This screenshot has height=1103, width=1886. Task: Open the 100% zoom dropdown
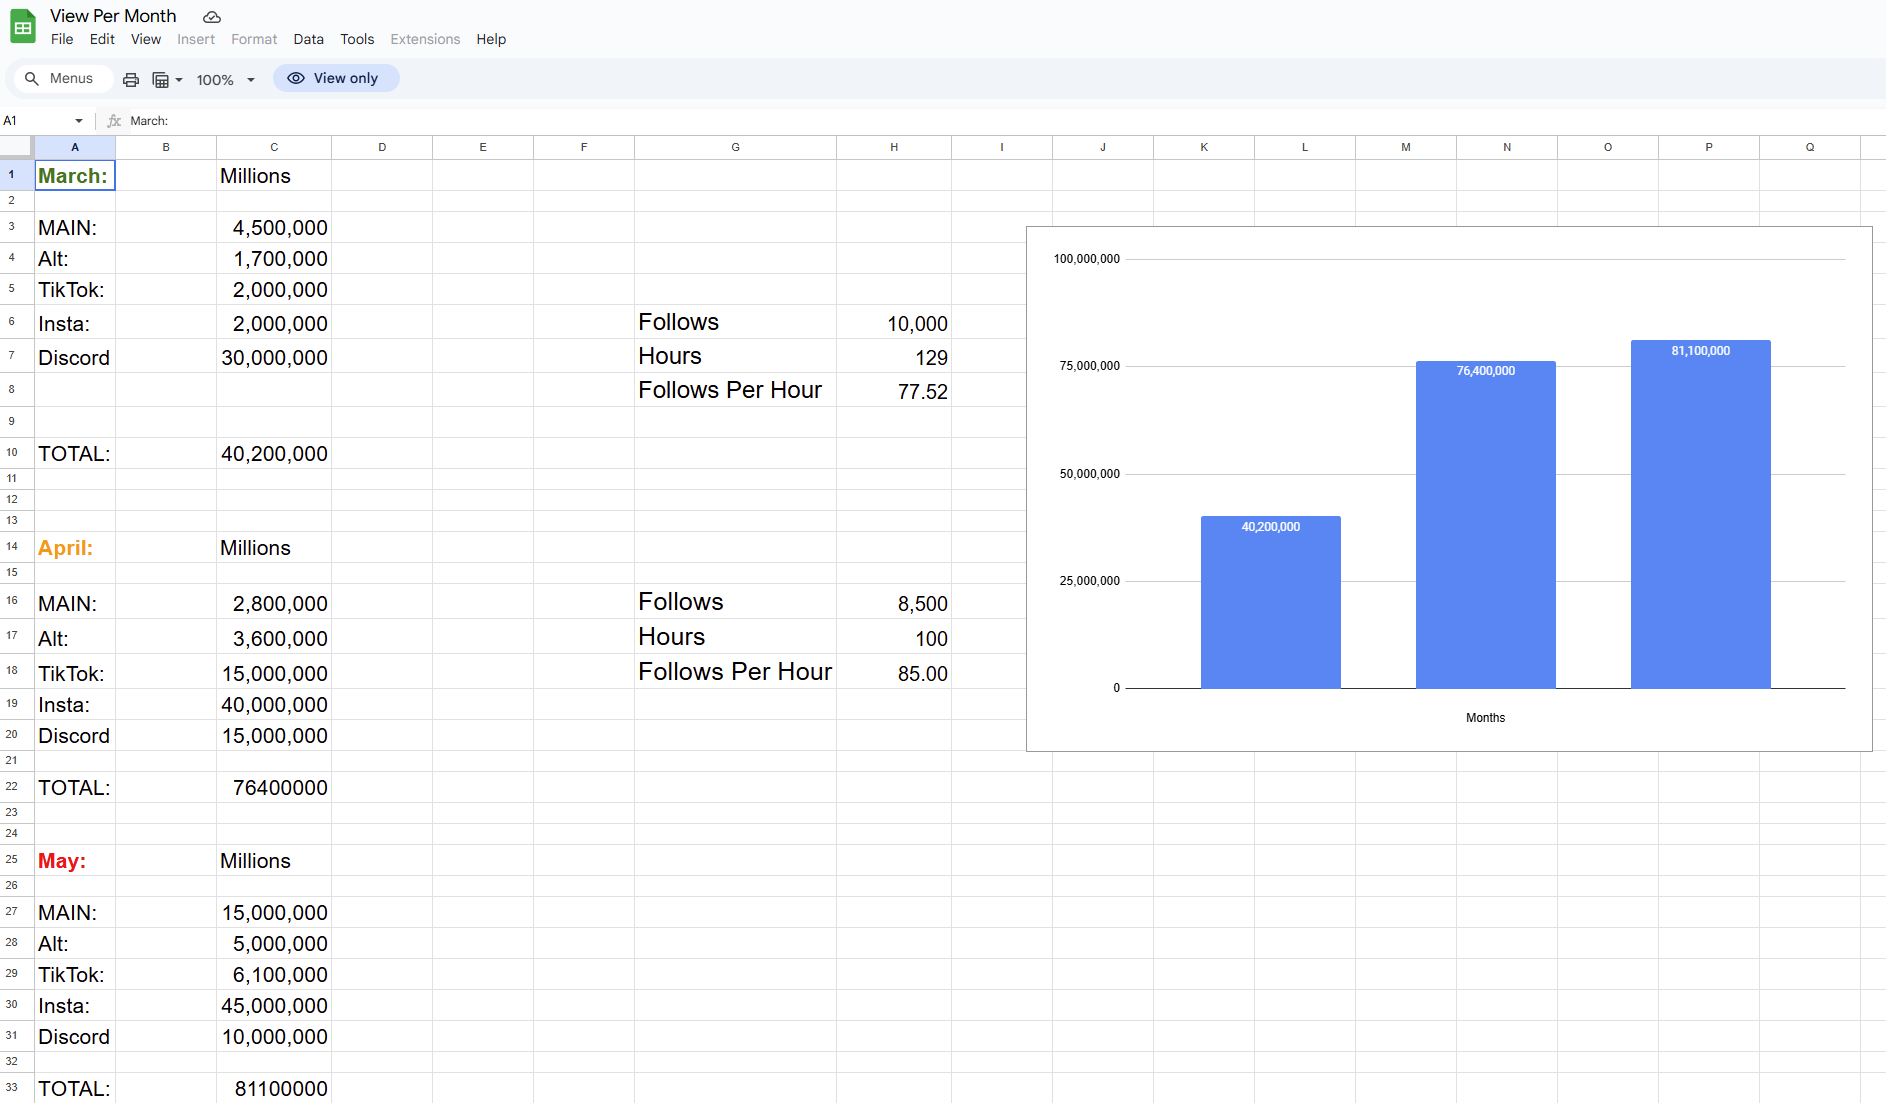(x=226, y=79)
